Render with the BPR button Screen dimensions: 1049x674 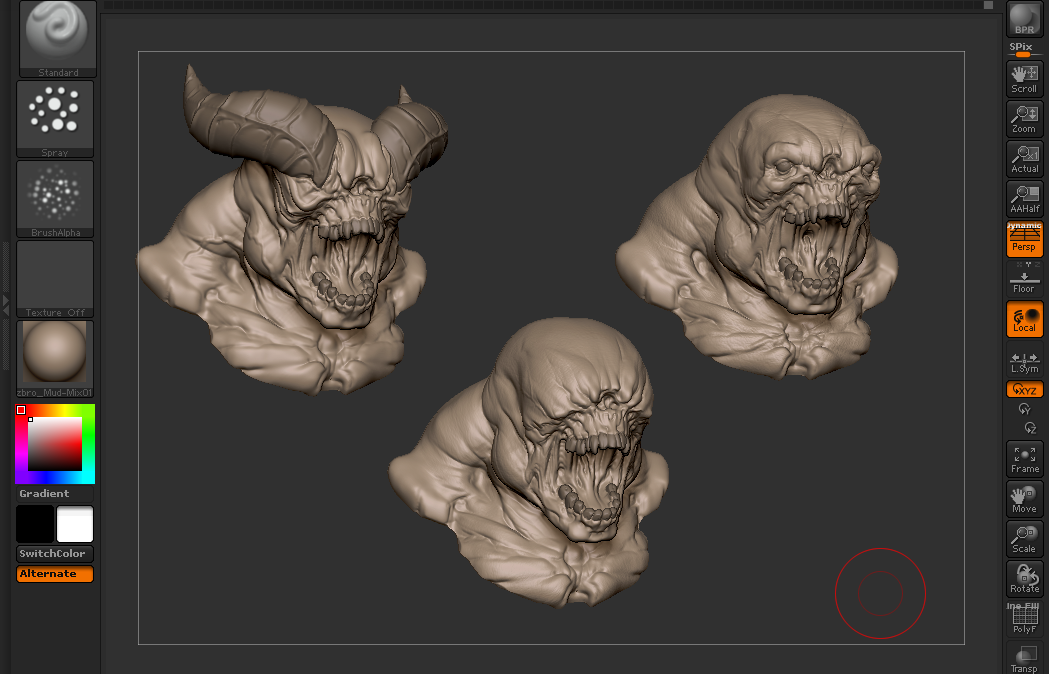tap(1024, 19)
